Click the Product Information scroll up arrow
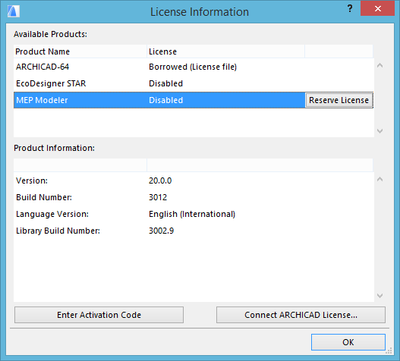The image size is (400, 361). pyautogui.click(x=380, y=179)
